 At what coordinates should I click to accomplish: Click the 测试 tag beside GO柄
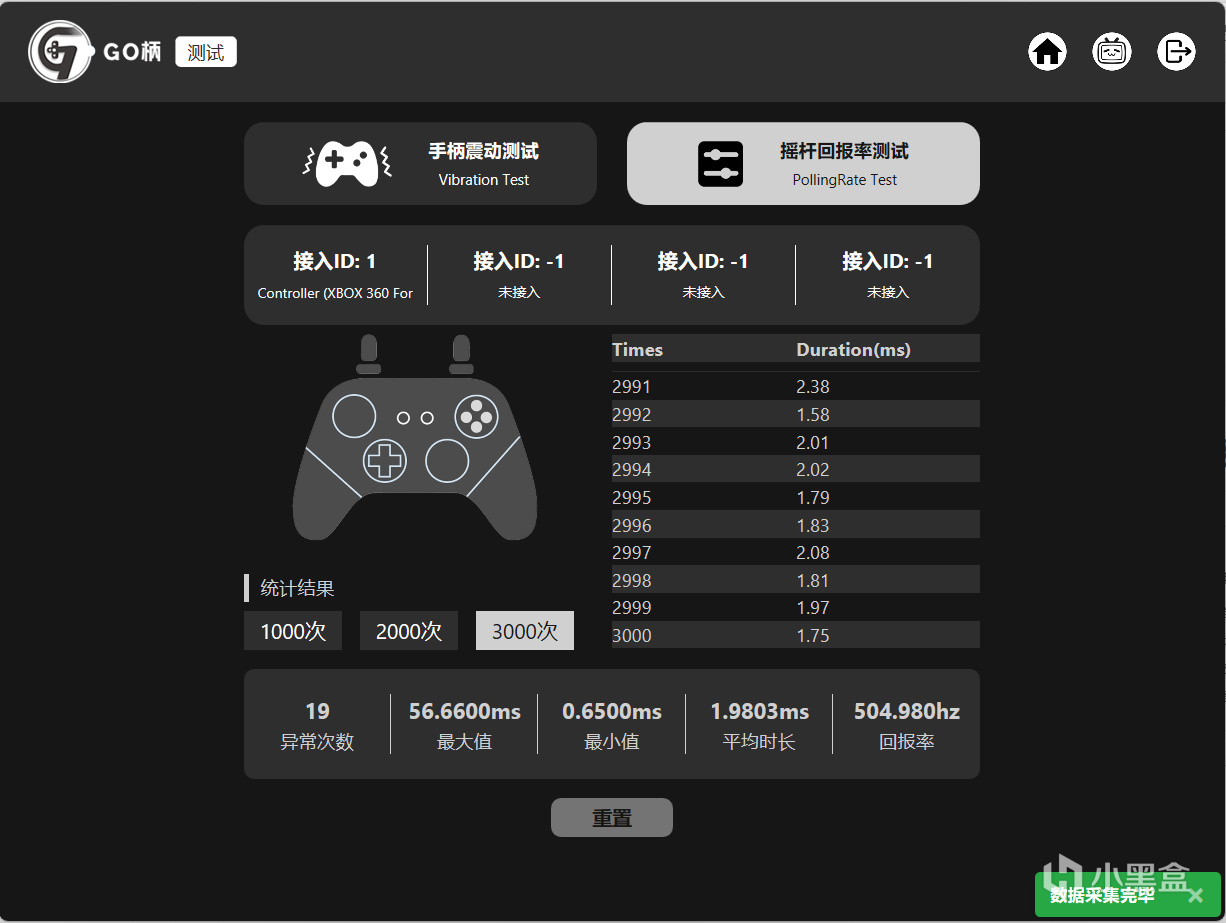(x=206, y=52)
